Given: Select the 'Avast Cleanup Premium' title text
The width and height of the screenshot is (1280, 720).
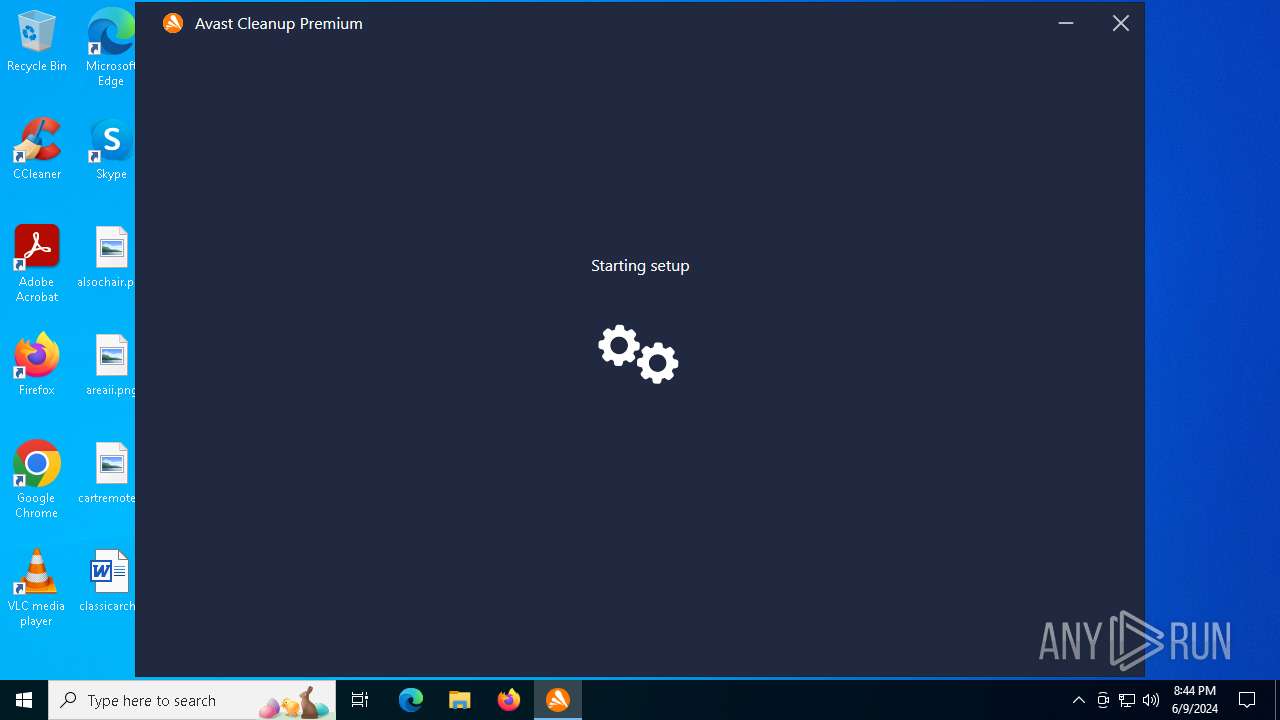Looking at the screenshot, I should [x=279, y=23].
